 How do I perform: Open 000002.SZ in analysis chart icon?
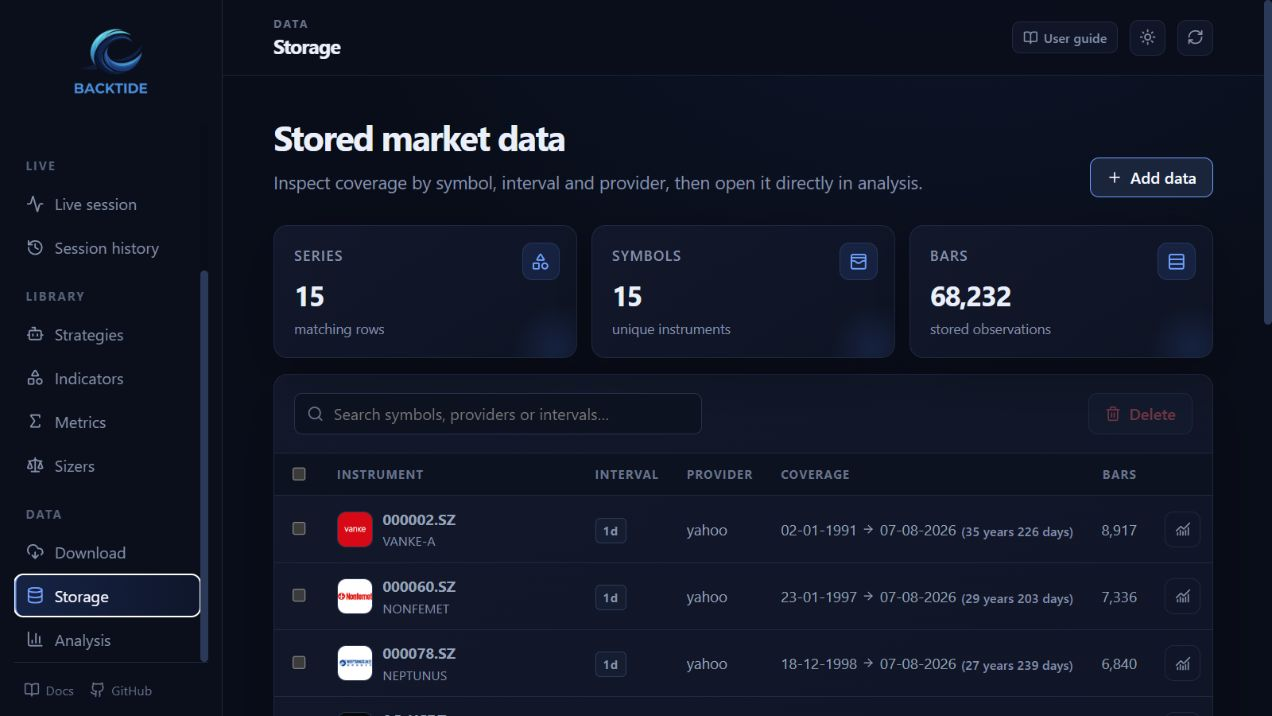pos(1183,530)
